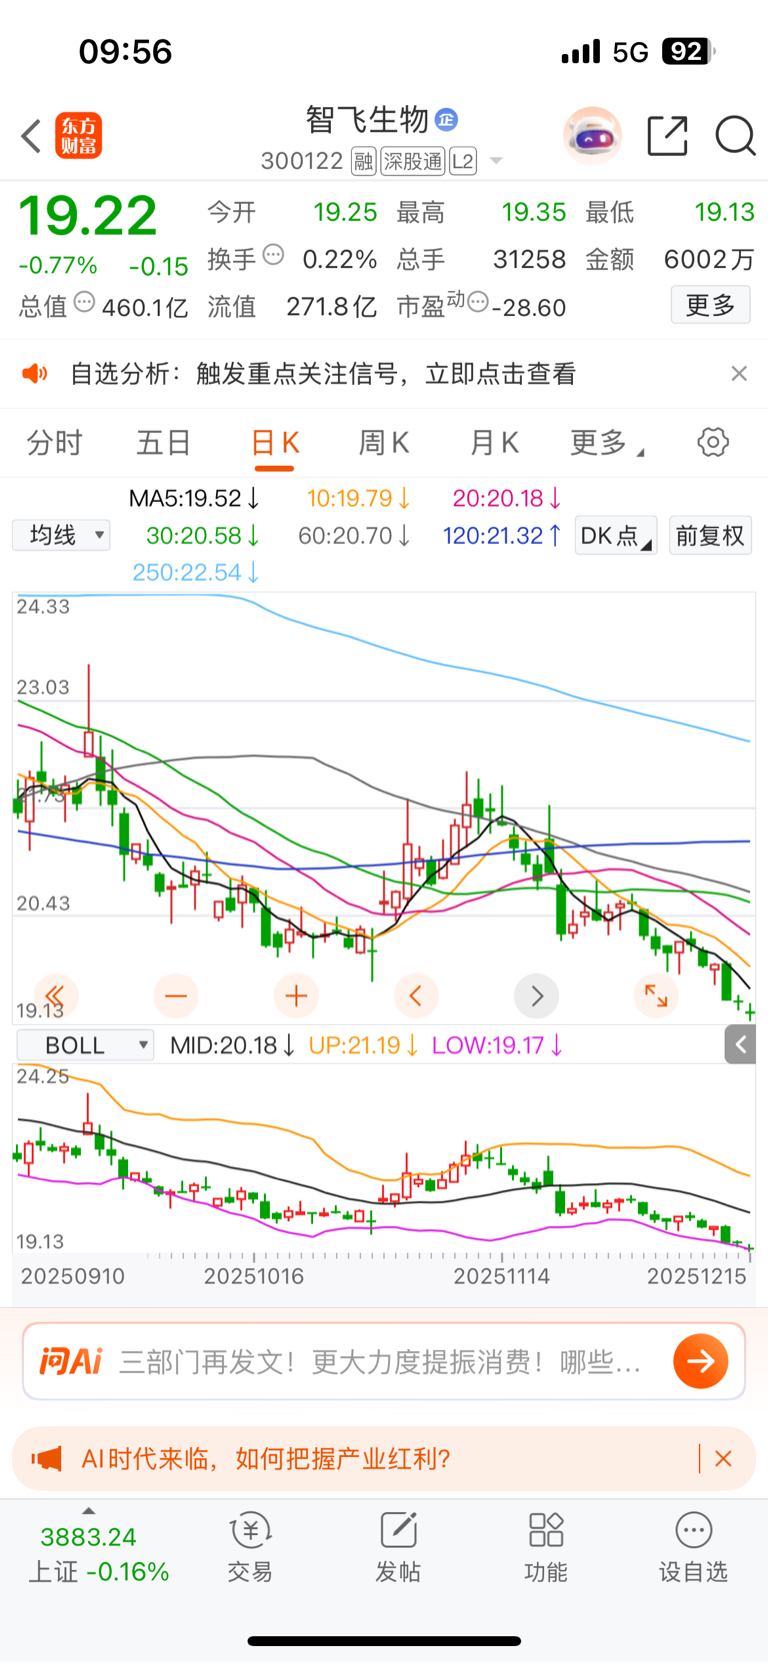
Task: Dismiss the 自选分析 notice bar
Action: [x=739, y=373]
